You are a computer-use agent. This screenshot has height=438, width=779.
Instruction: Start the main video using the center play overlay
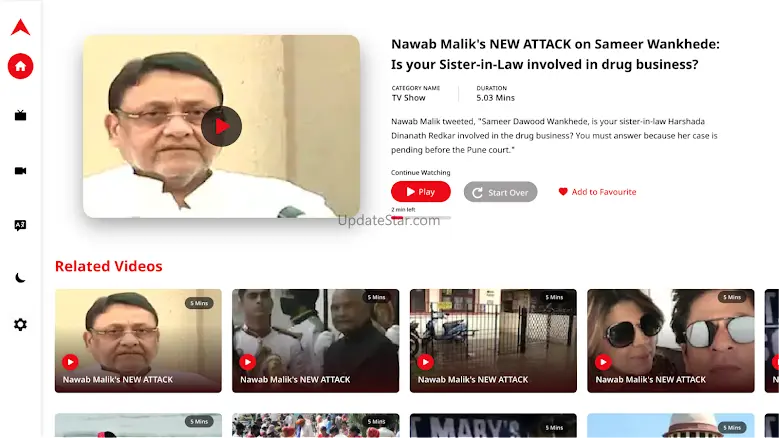pos(222,126)
